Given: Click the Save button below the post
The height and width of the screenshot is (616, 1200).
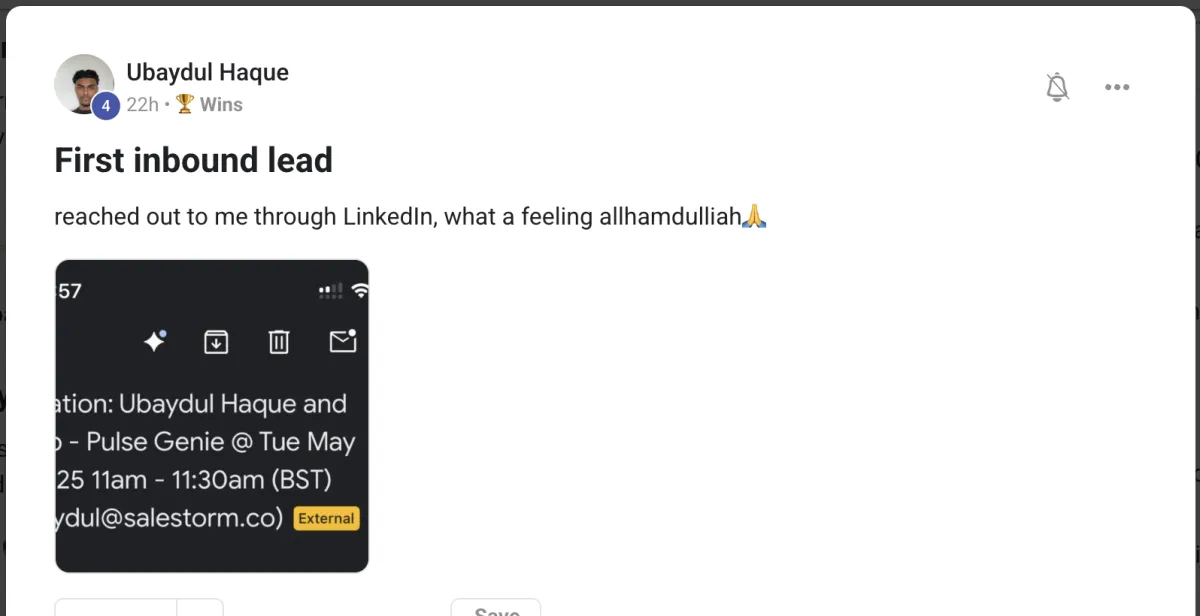Looking at the screenshot, I should pos(496,608).
